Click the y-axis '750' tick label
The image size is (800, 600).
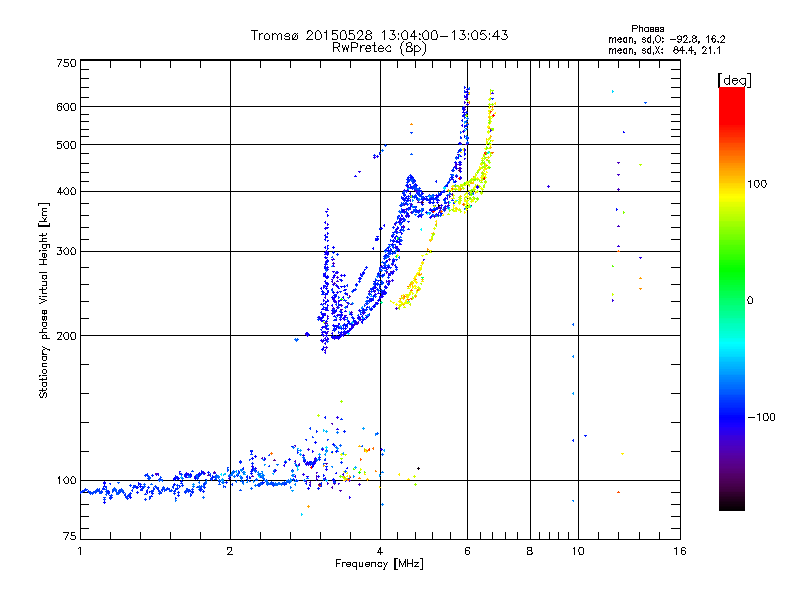click(x=66, y=63)
